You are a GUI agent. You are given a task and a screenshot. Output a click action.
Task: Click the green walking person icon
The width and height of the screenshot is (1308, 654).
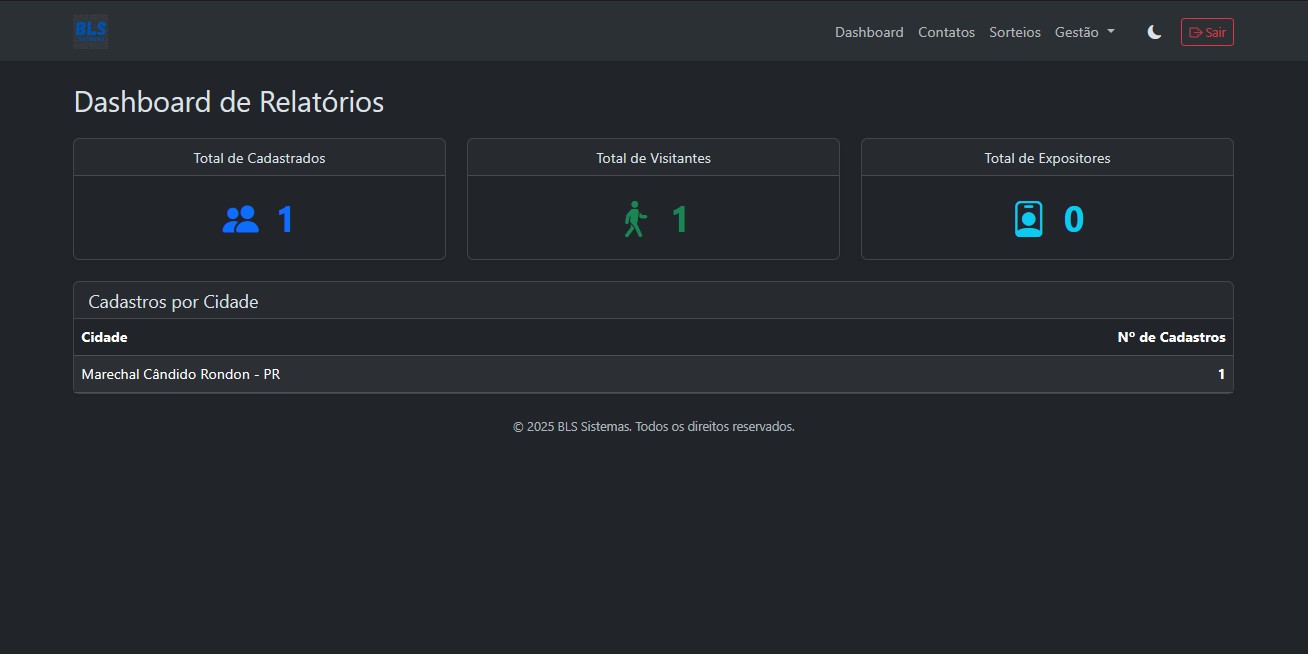[635, 219]
